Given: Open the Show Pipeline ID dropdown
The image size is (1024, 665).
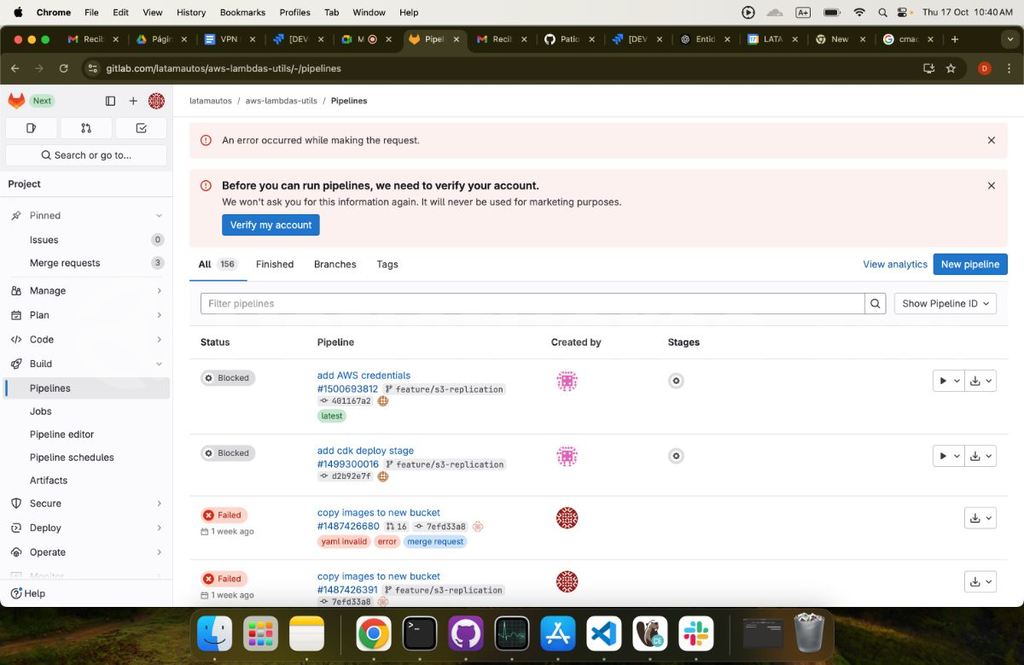Looking at the screenshot, I should click(945, 303).
